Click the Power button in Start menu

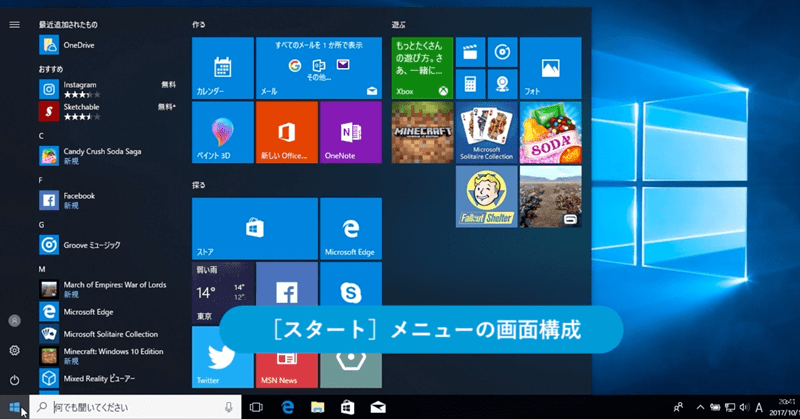click(x=14, y=380)
